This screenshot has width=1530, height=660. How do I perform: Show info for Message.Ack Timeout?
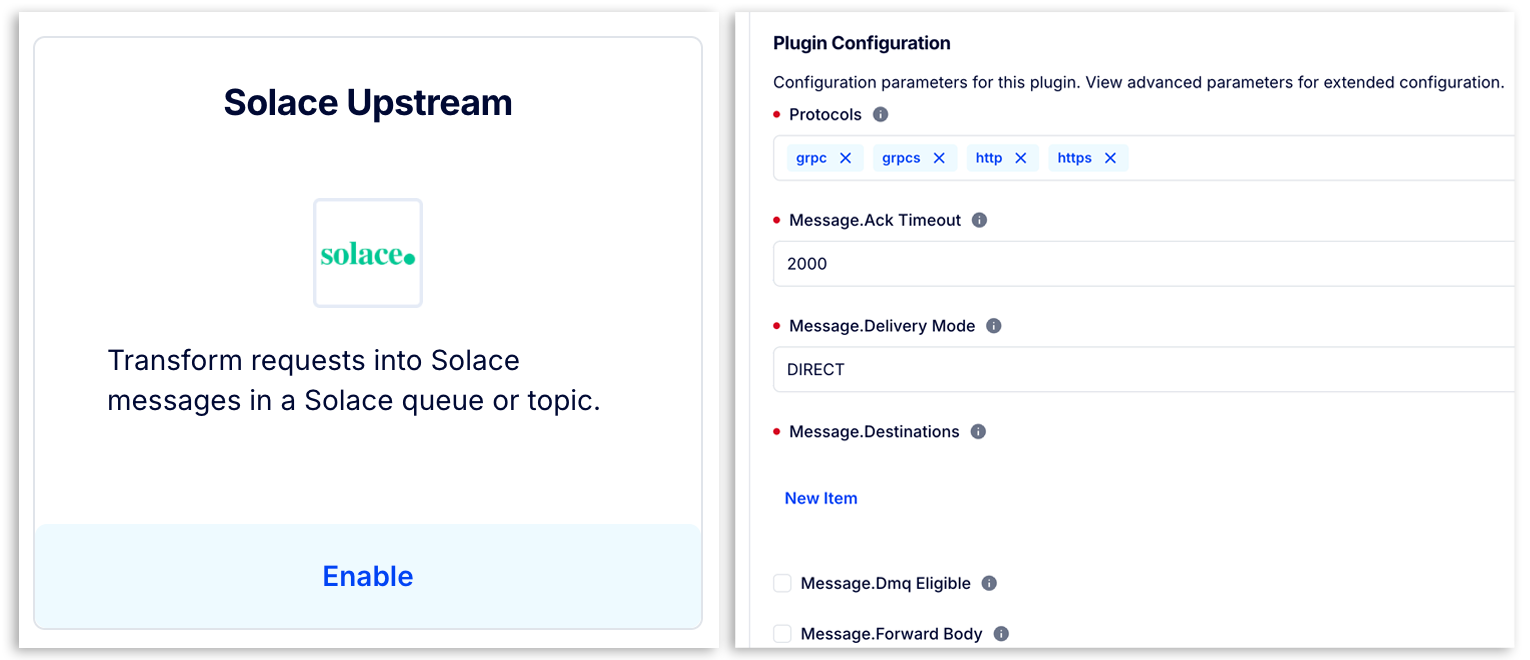[x=980, y=220]
